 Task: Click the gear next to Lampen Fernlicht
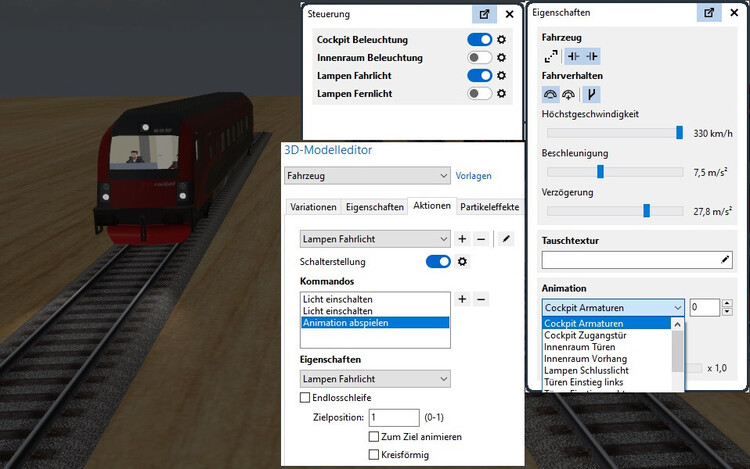click(x=502, y=94)
